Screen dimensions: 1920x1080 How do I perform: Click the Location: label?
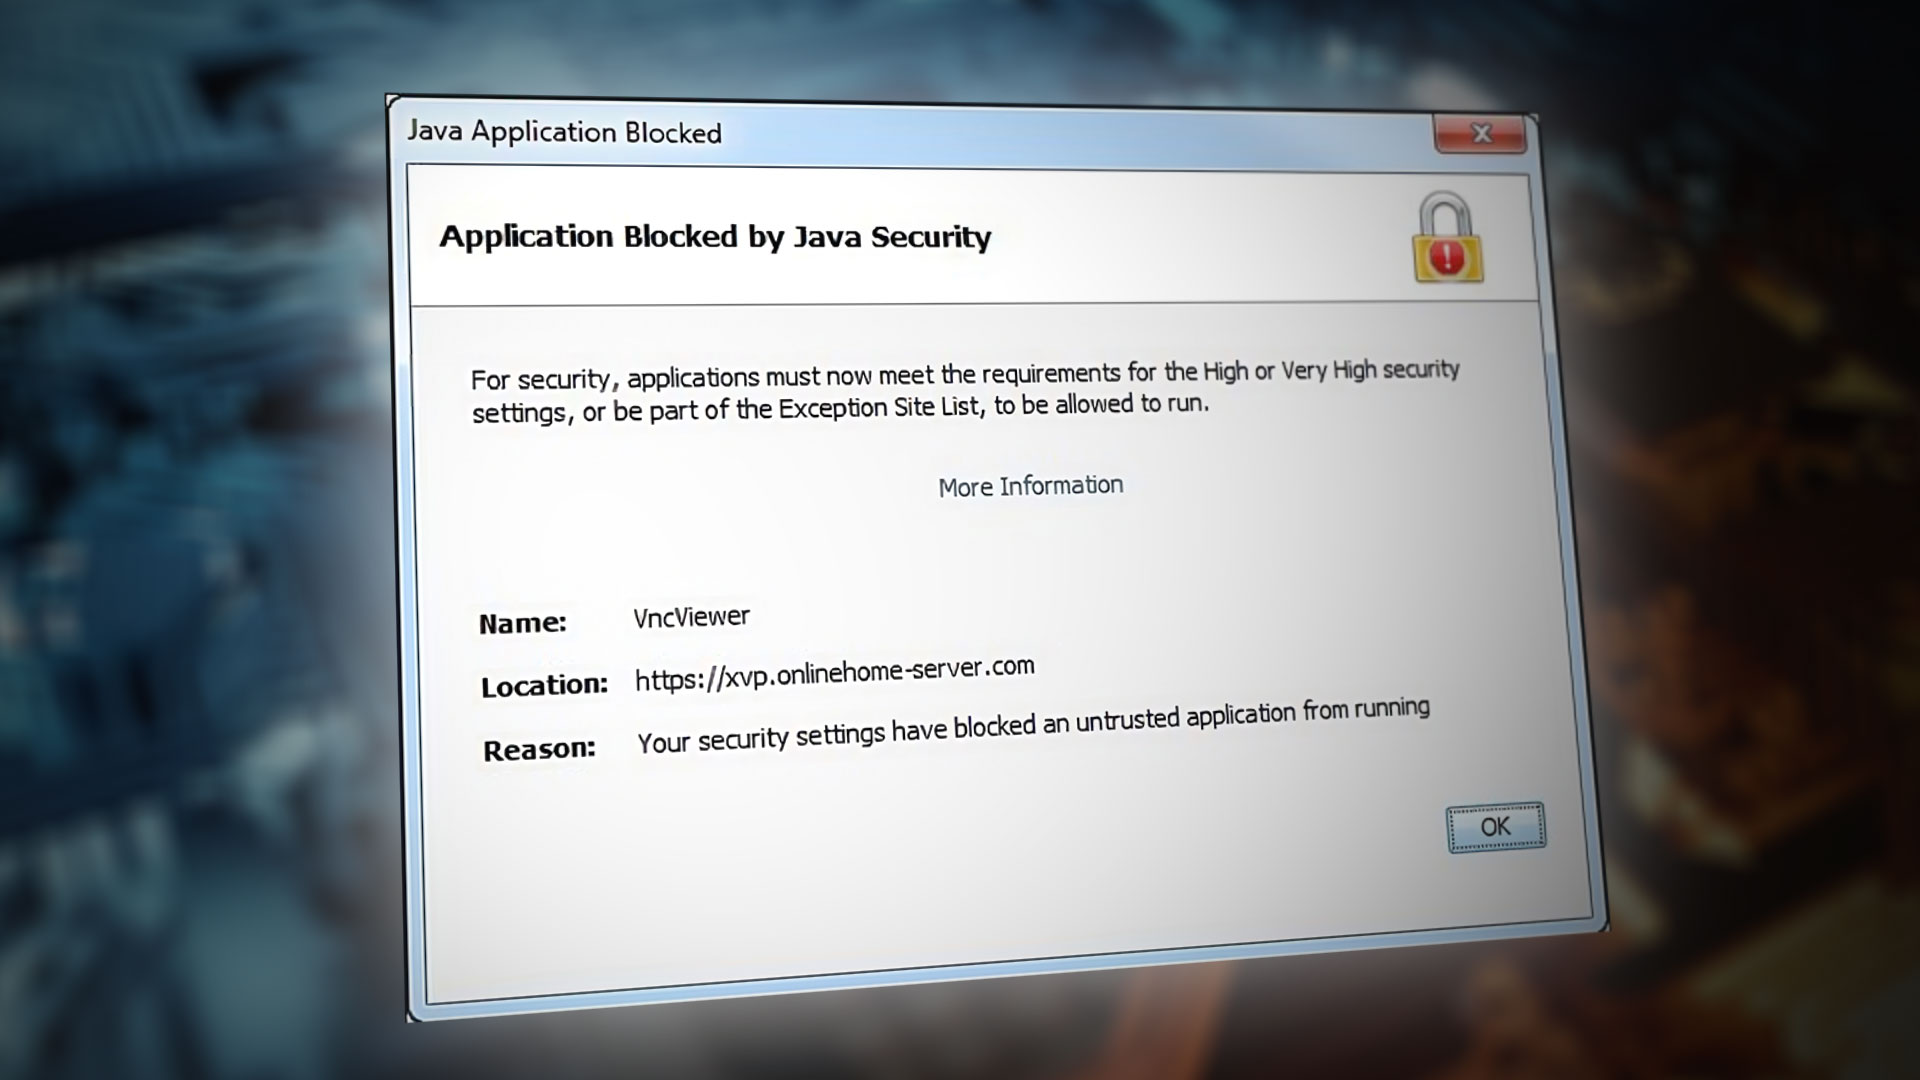(544, 686)
